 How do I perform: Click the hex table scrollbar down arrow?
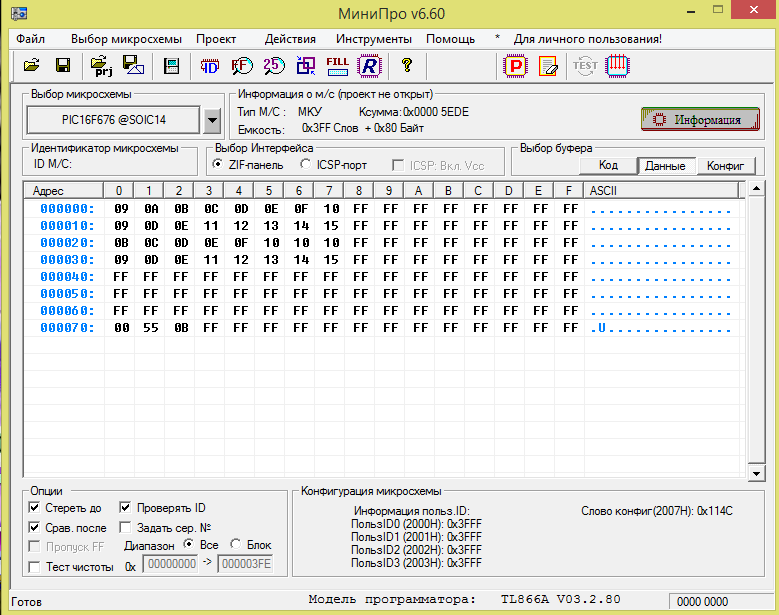pos(755,474)
